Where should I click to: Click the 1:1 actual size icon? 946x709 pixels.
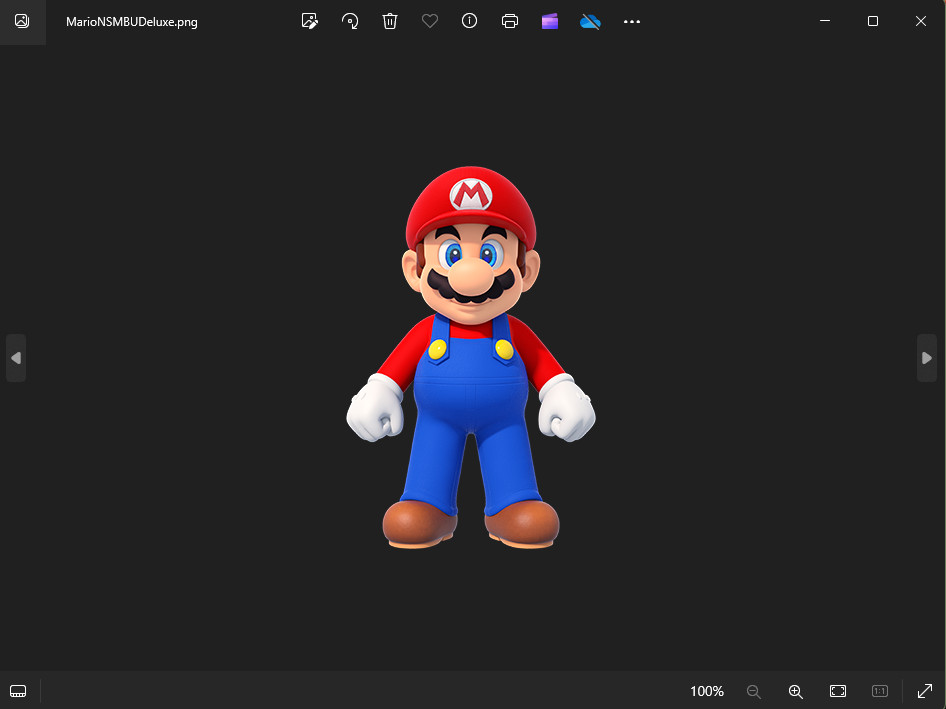[880, 691]
